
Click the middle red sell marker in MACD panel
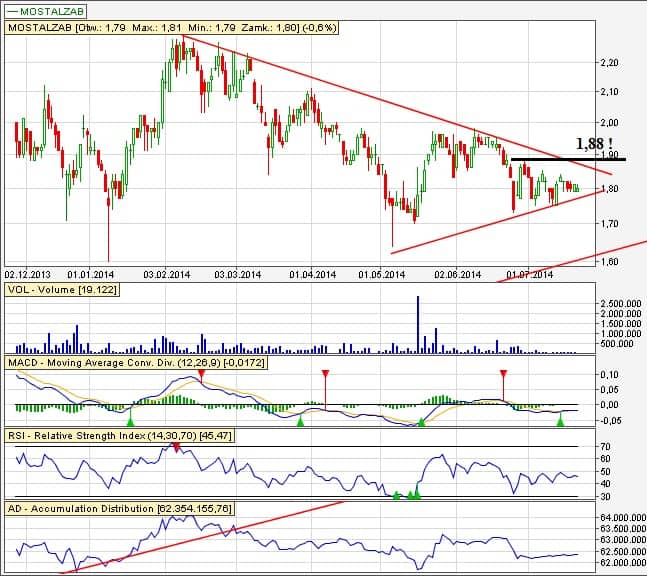pos(324,375)
